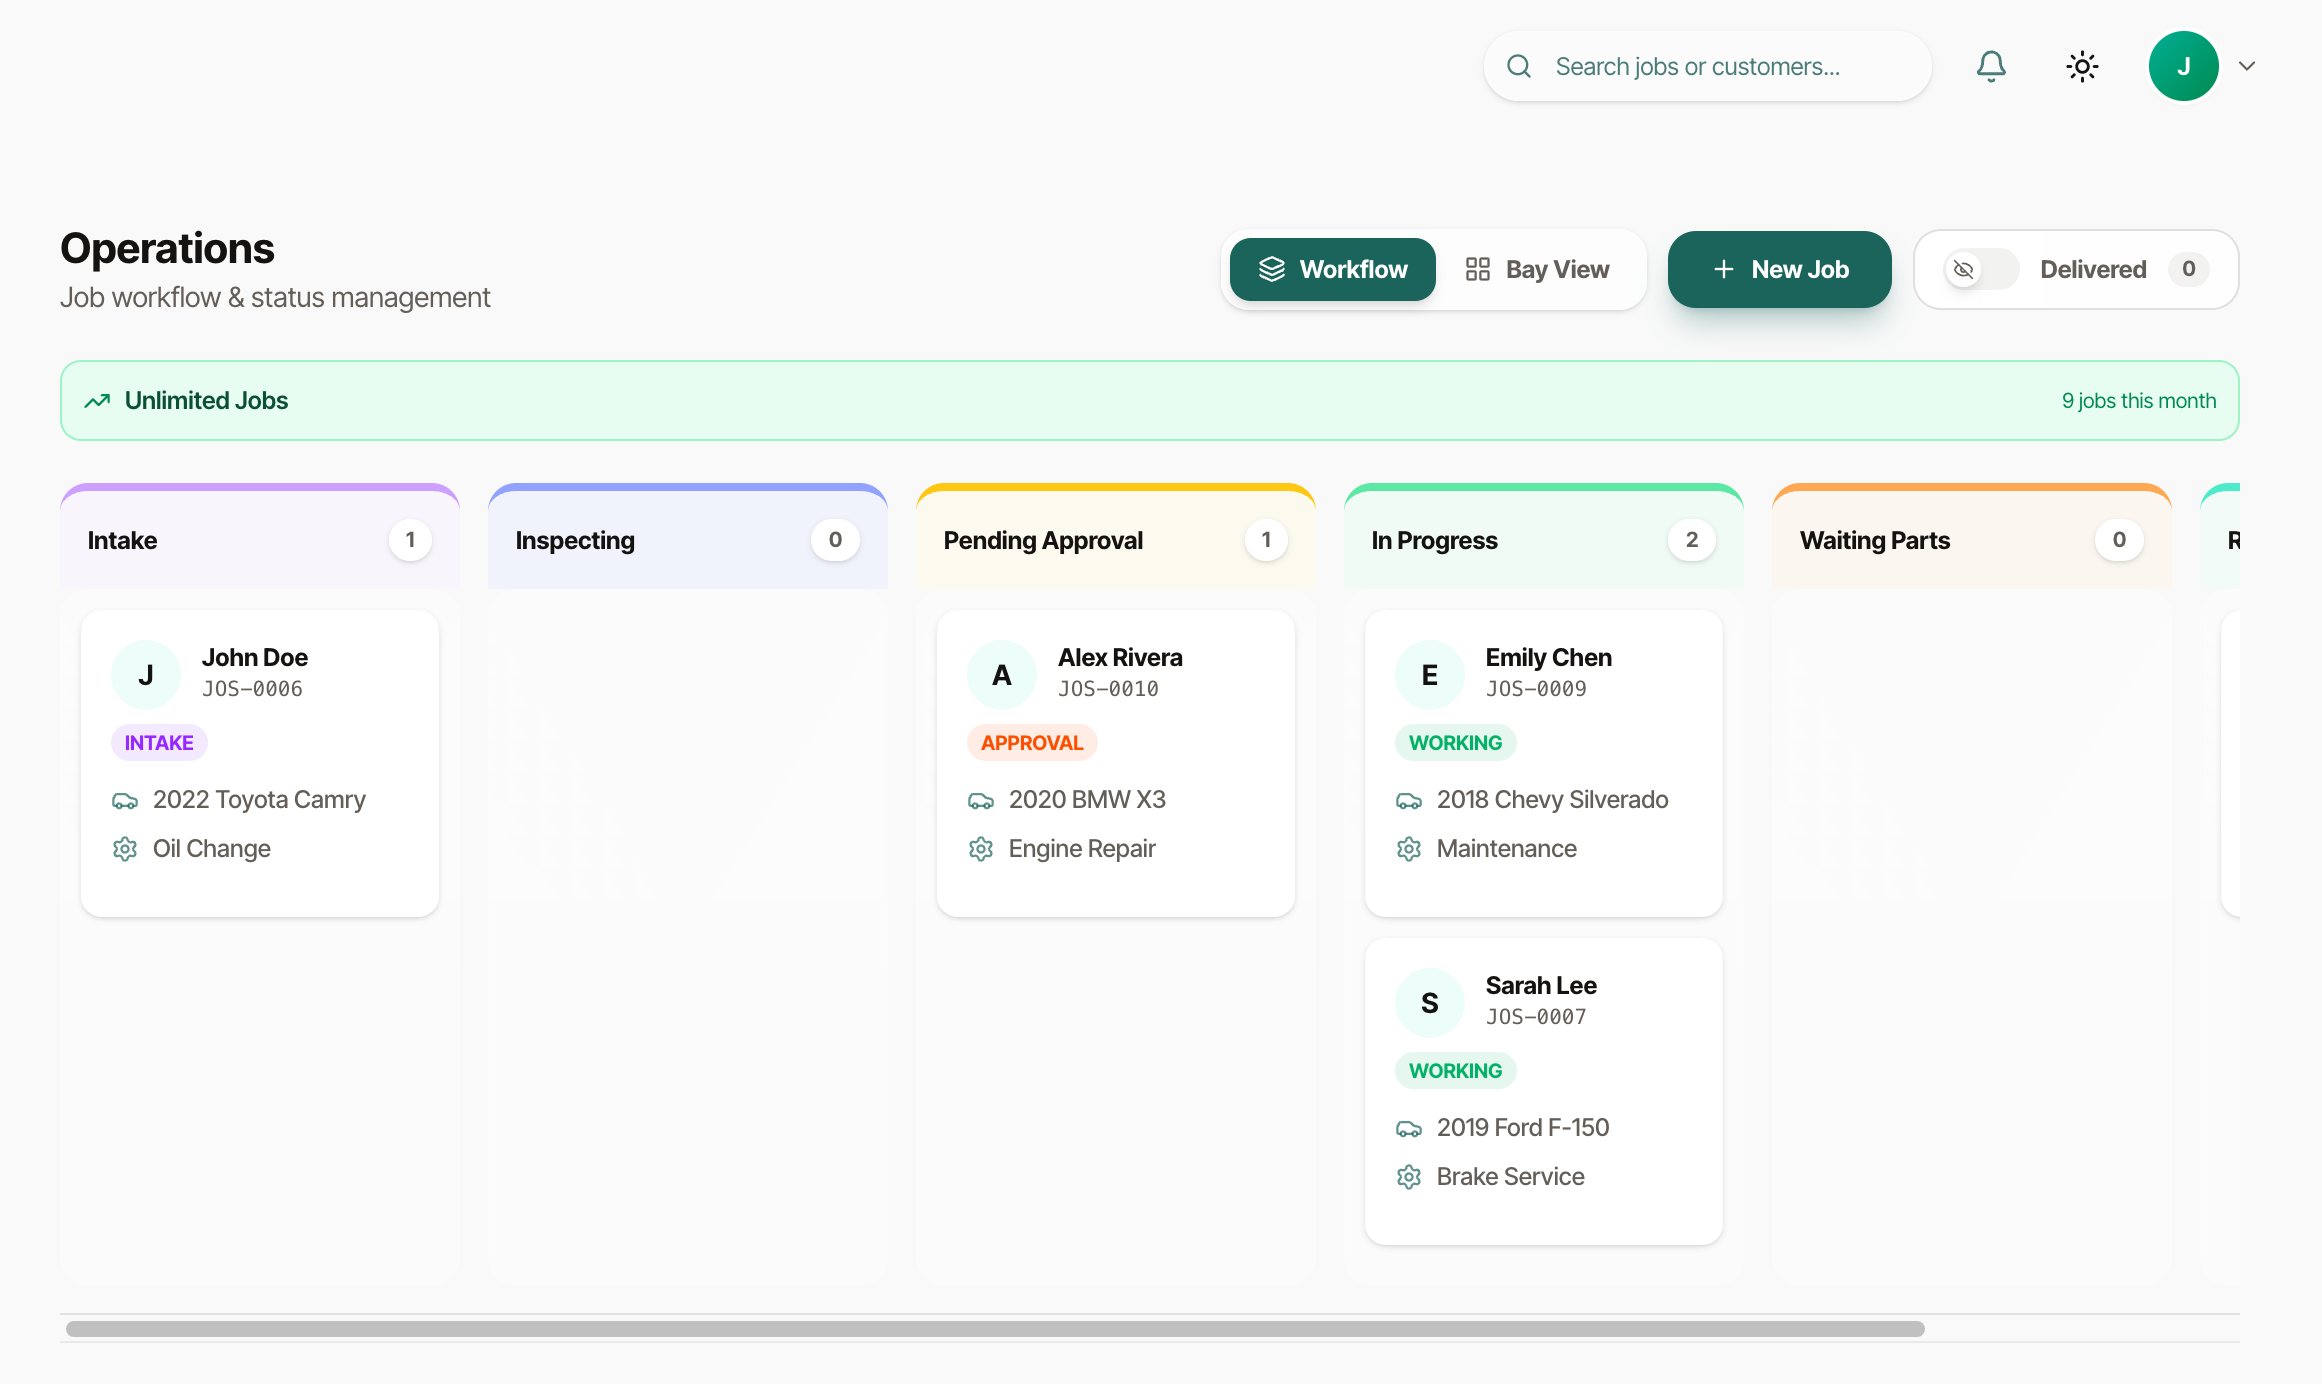Click the horizontal scrollbar thumb
Image resolution: width=2322 pixels, height=1384 pixels.
coord(994,1329)
